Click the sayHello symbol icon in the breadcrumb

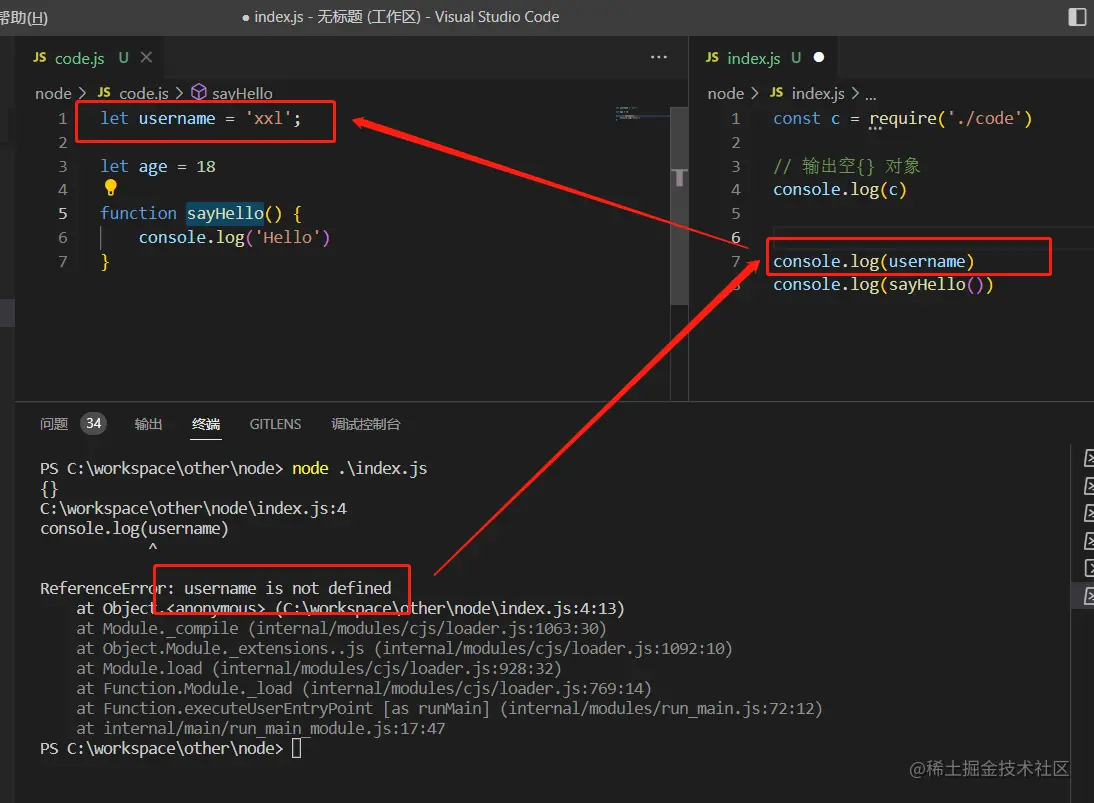tap(199, 92)
